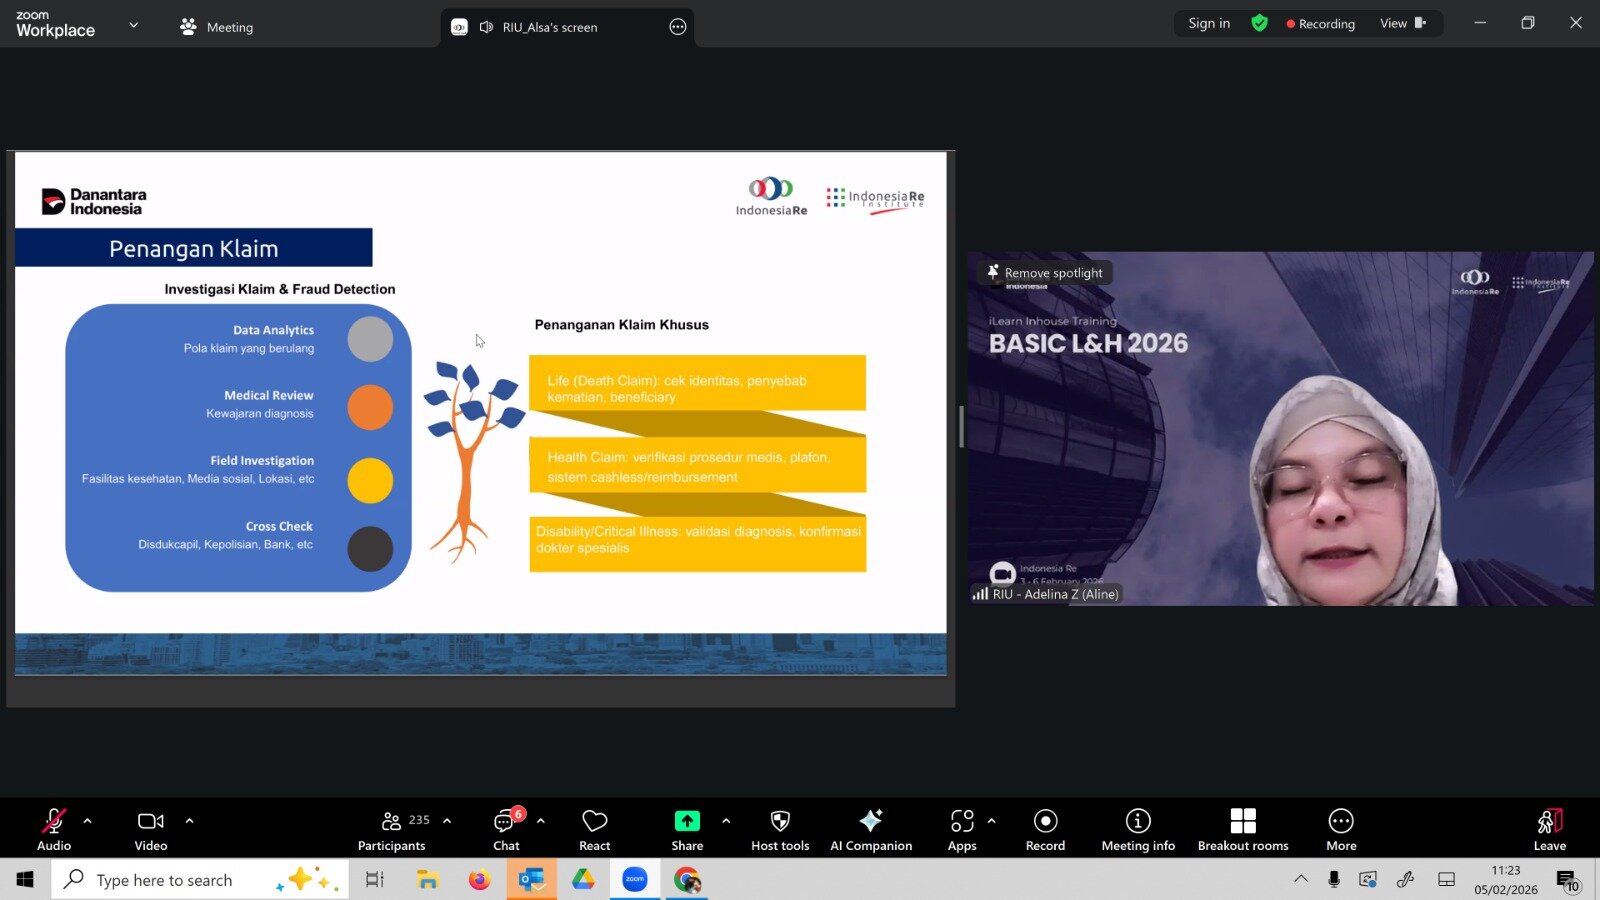Unmute the microphone Audio button
Viewport: 1600px width, 900px height.
(x=54, y=829)
